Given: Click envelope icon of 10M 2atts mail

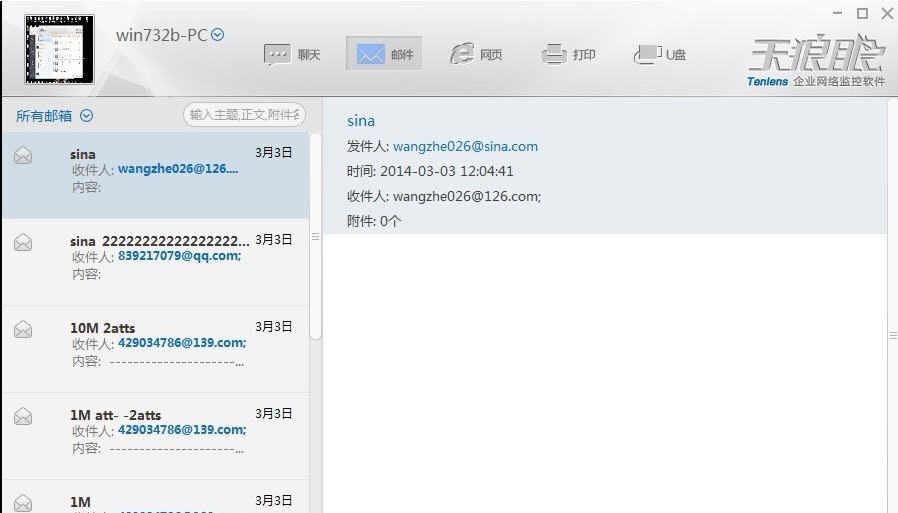Looking at the screenshot, I should (23, 330).
